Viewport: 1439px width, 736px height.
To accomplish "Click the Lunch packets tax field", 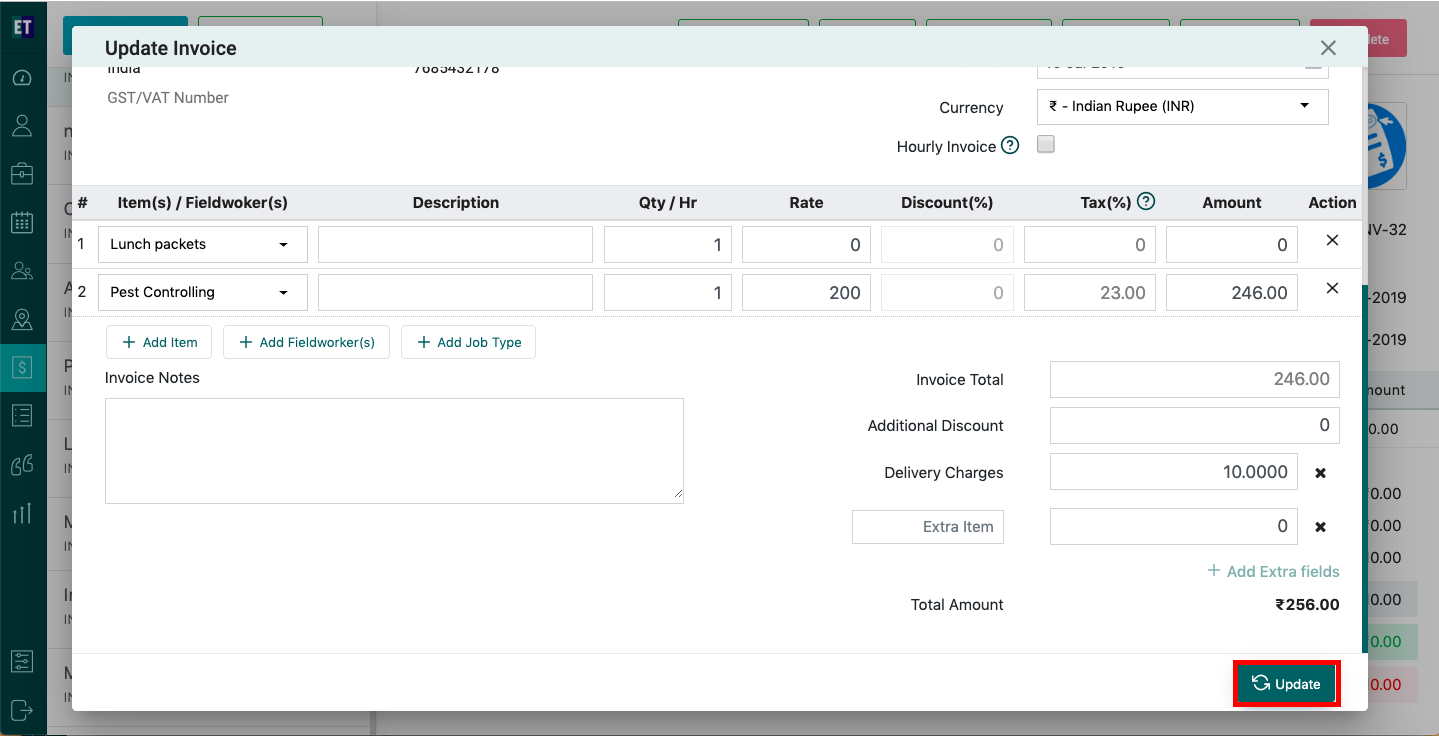I will pyautogui.click(x=1090, y=244).
